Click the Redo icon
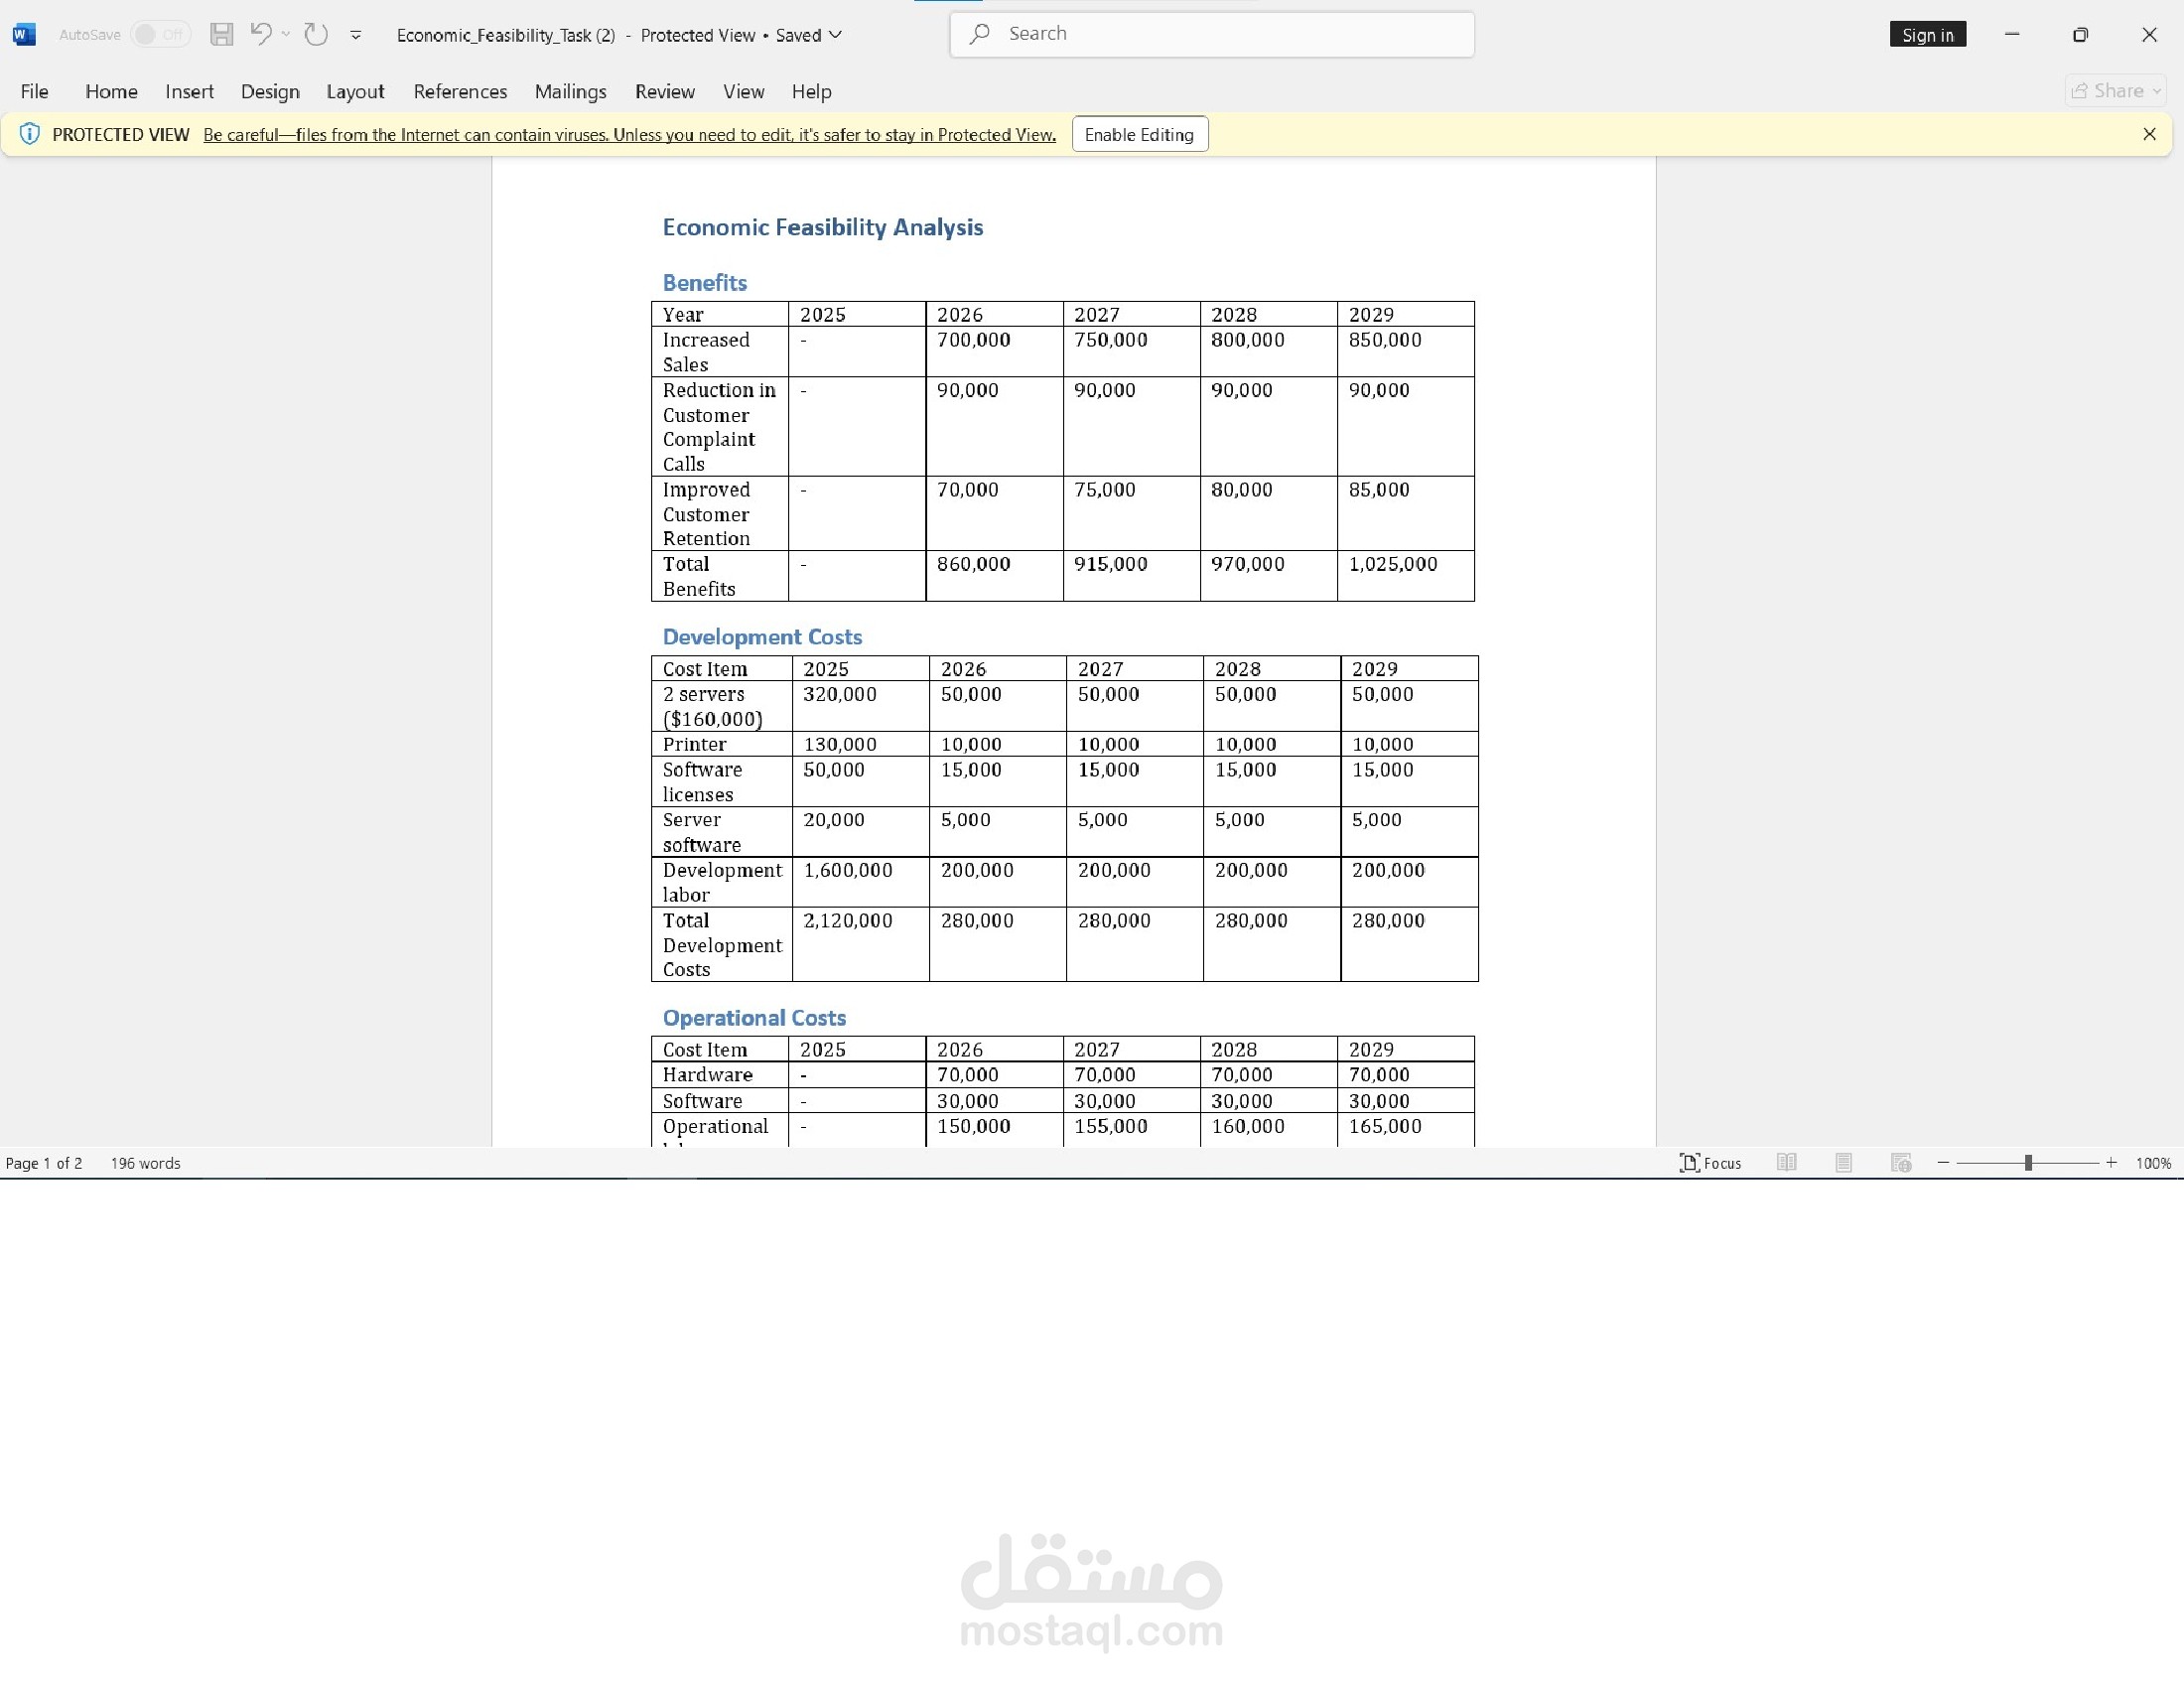2184x1688 pixels. point(316,35)
